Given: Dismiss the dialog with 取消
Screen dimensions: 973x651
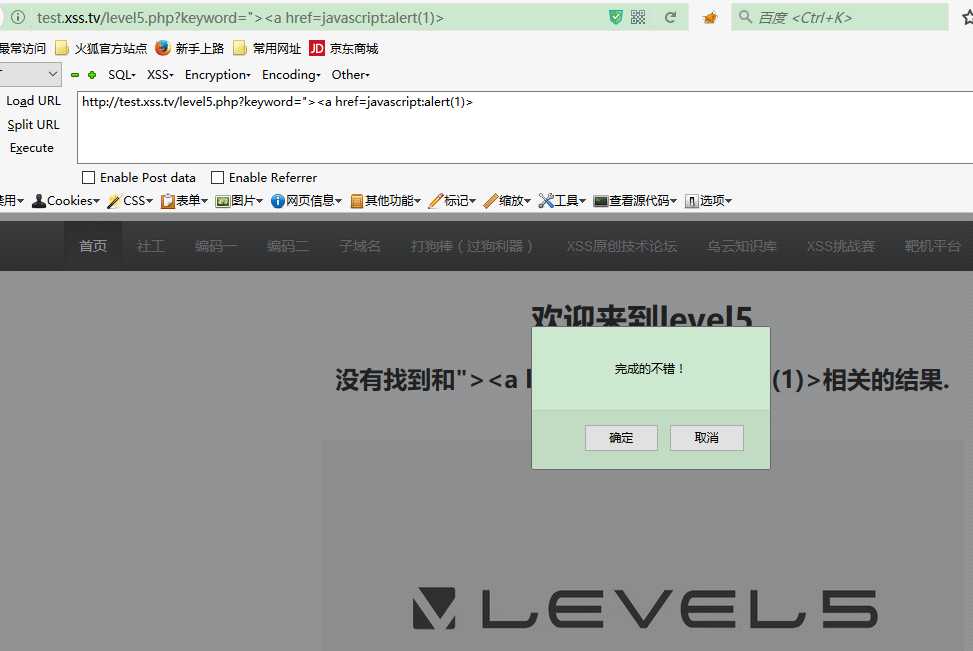Looking at the screenshot, I should click(x=707, y=438).
